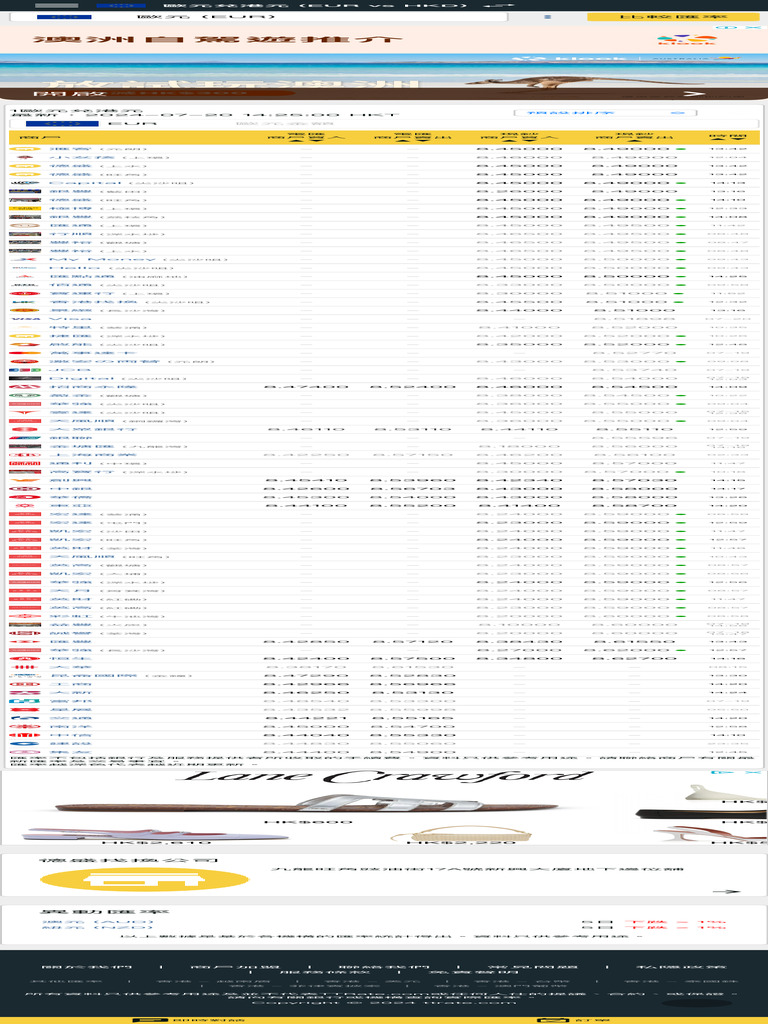Select the 8.47400 電匯 rate cell
Viewport: 768px width, 1024px height.
pyautogui.click(x=306, y=387)
